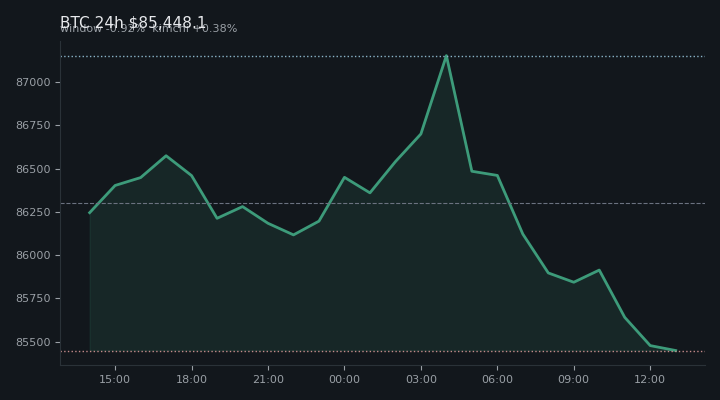Click the 09:00 time axis label
The width and height of the screenshot is (720, 400).
[574, 379]
